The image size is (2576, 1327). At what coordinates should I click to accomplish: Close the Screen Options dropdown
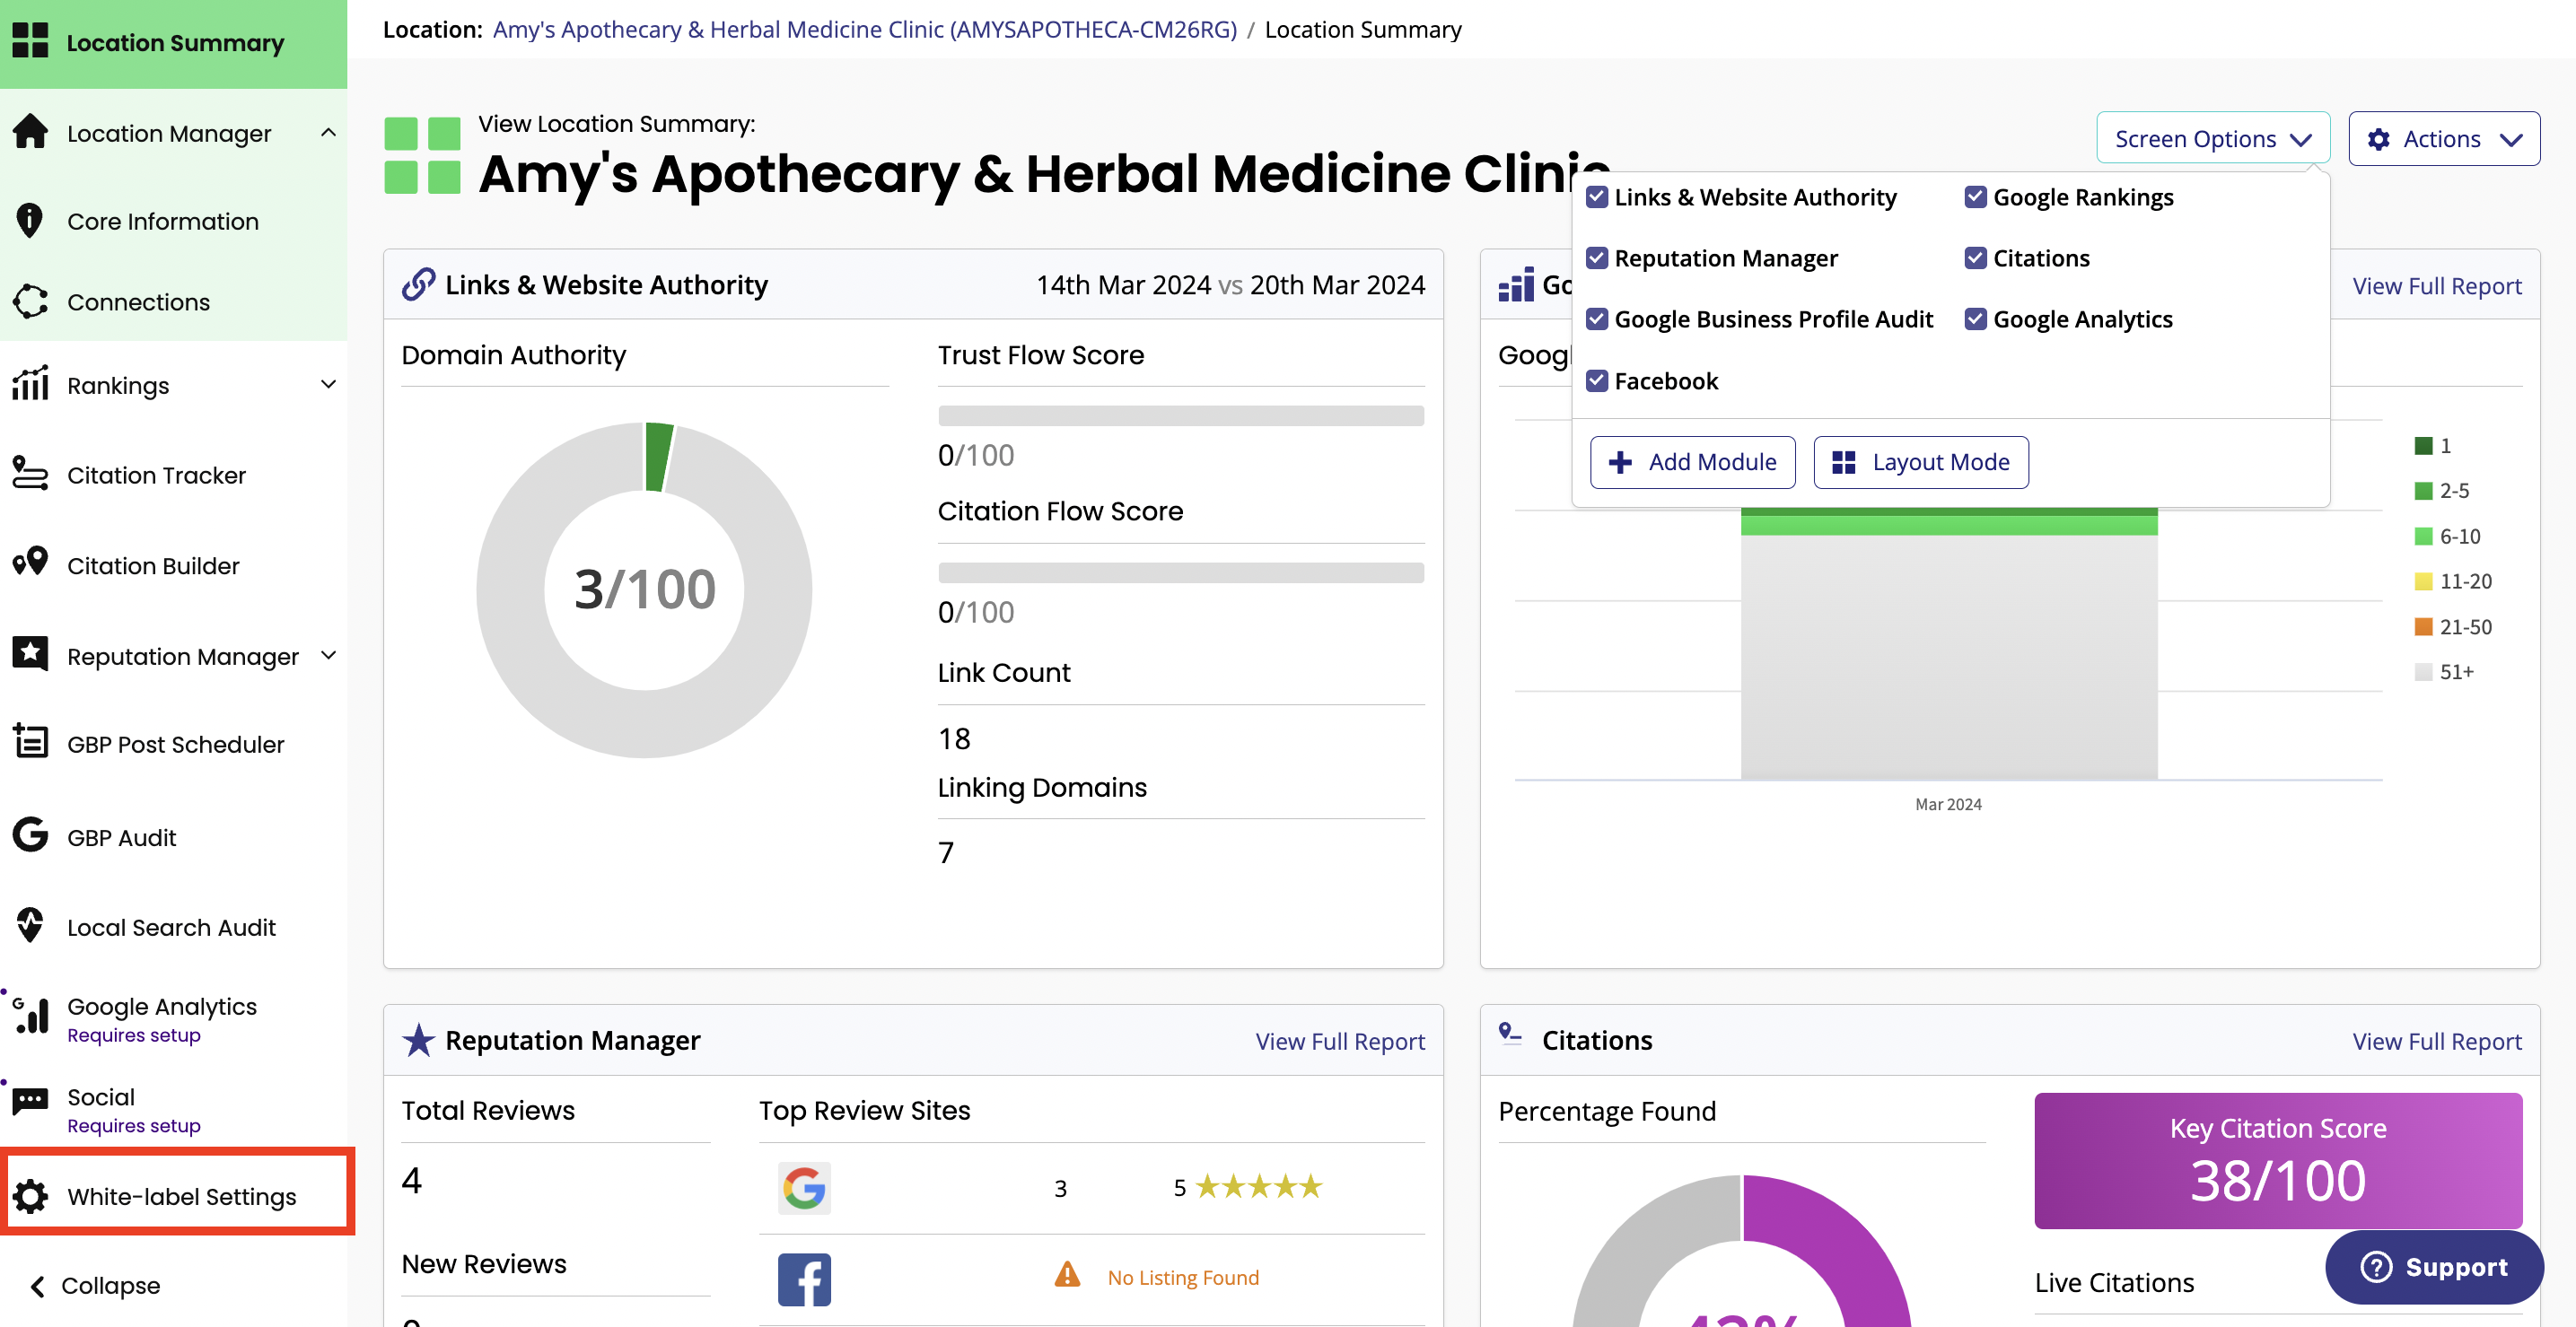point(2212,138)
